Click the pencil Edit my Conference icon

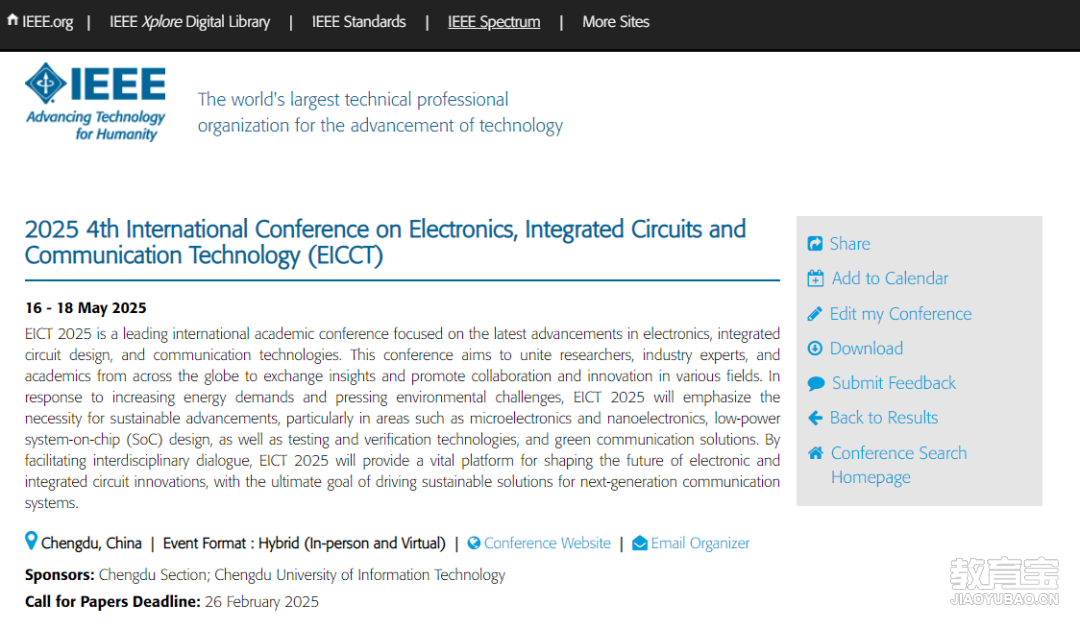(815, 314)
